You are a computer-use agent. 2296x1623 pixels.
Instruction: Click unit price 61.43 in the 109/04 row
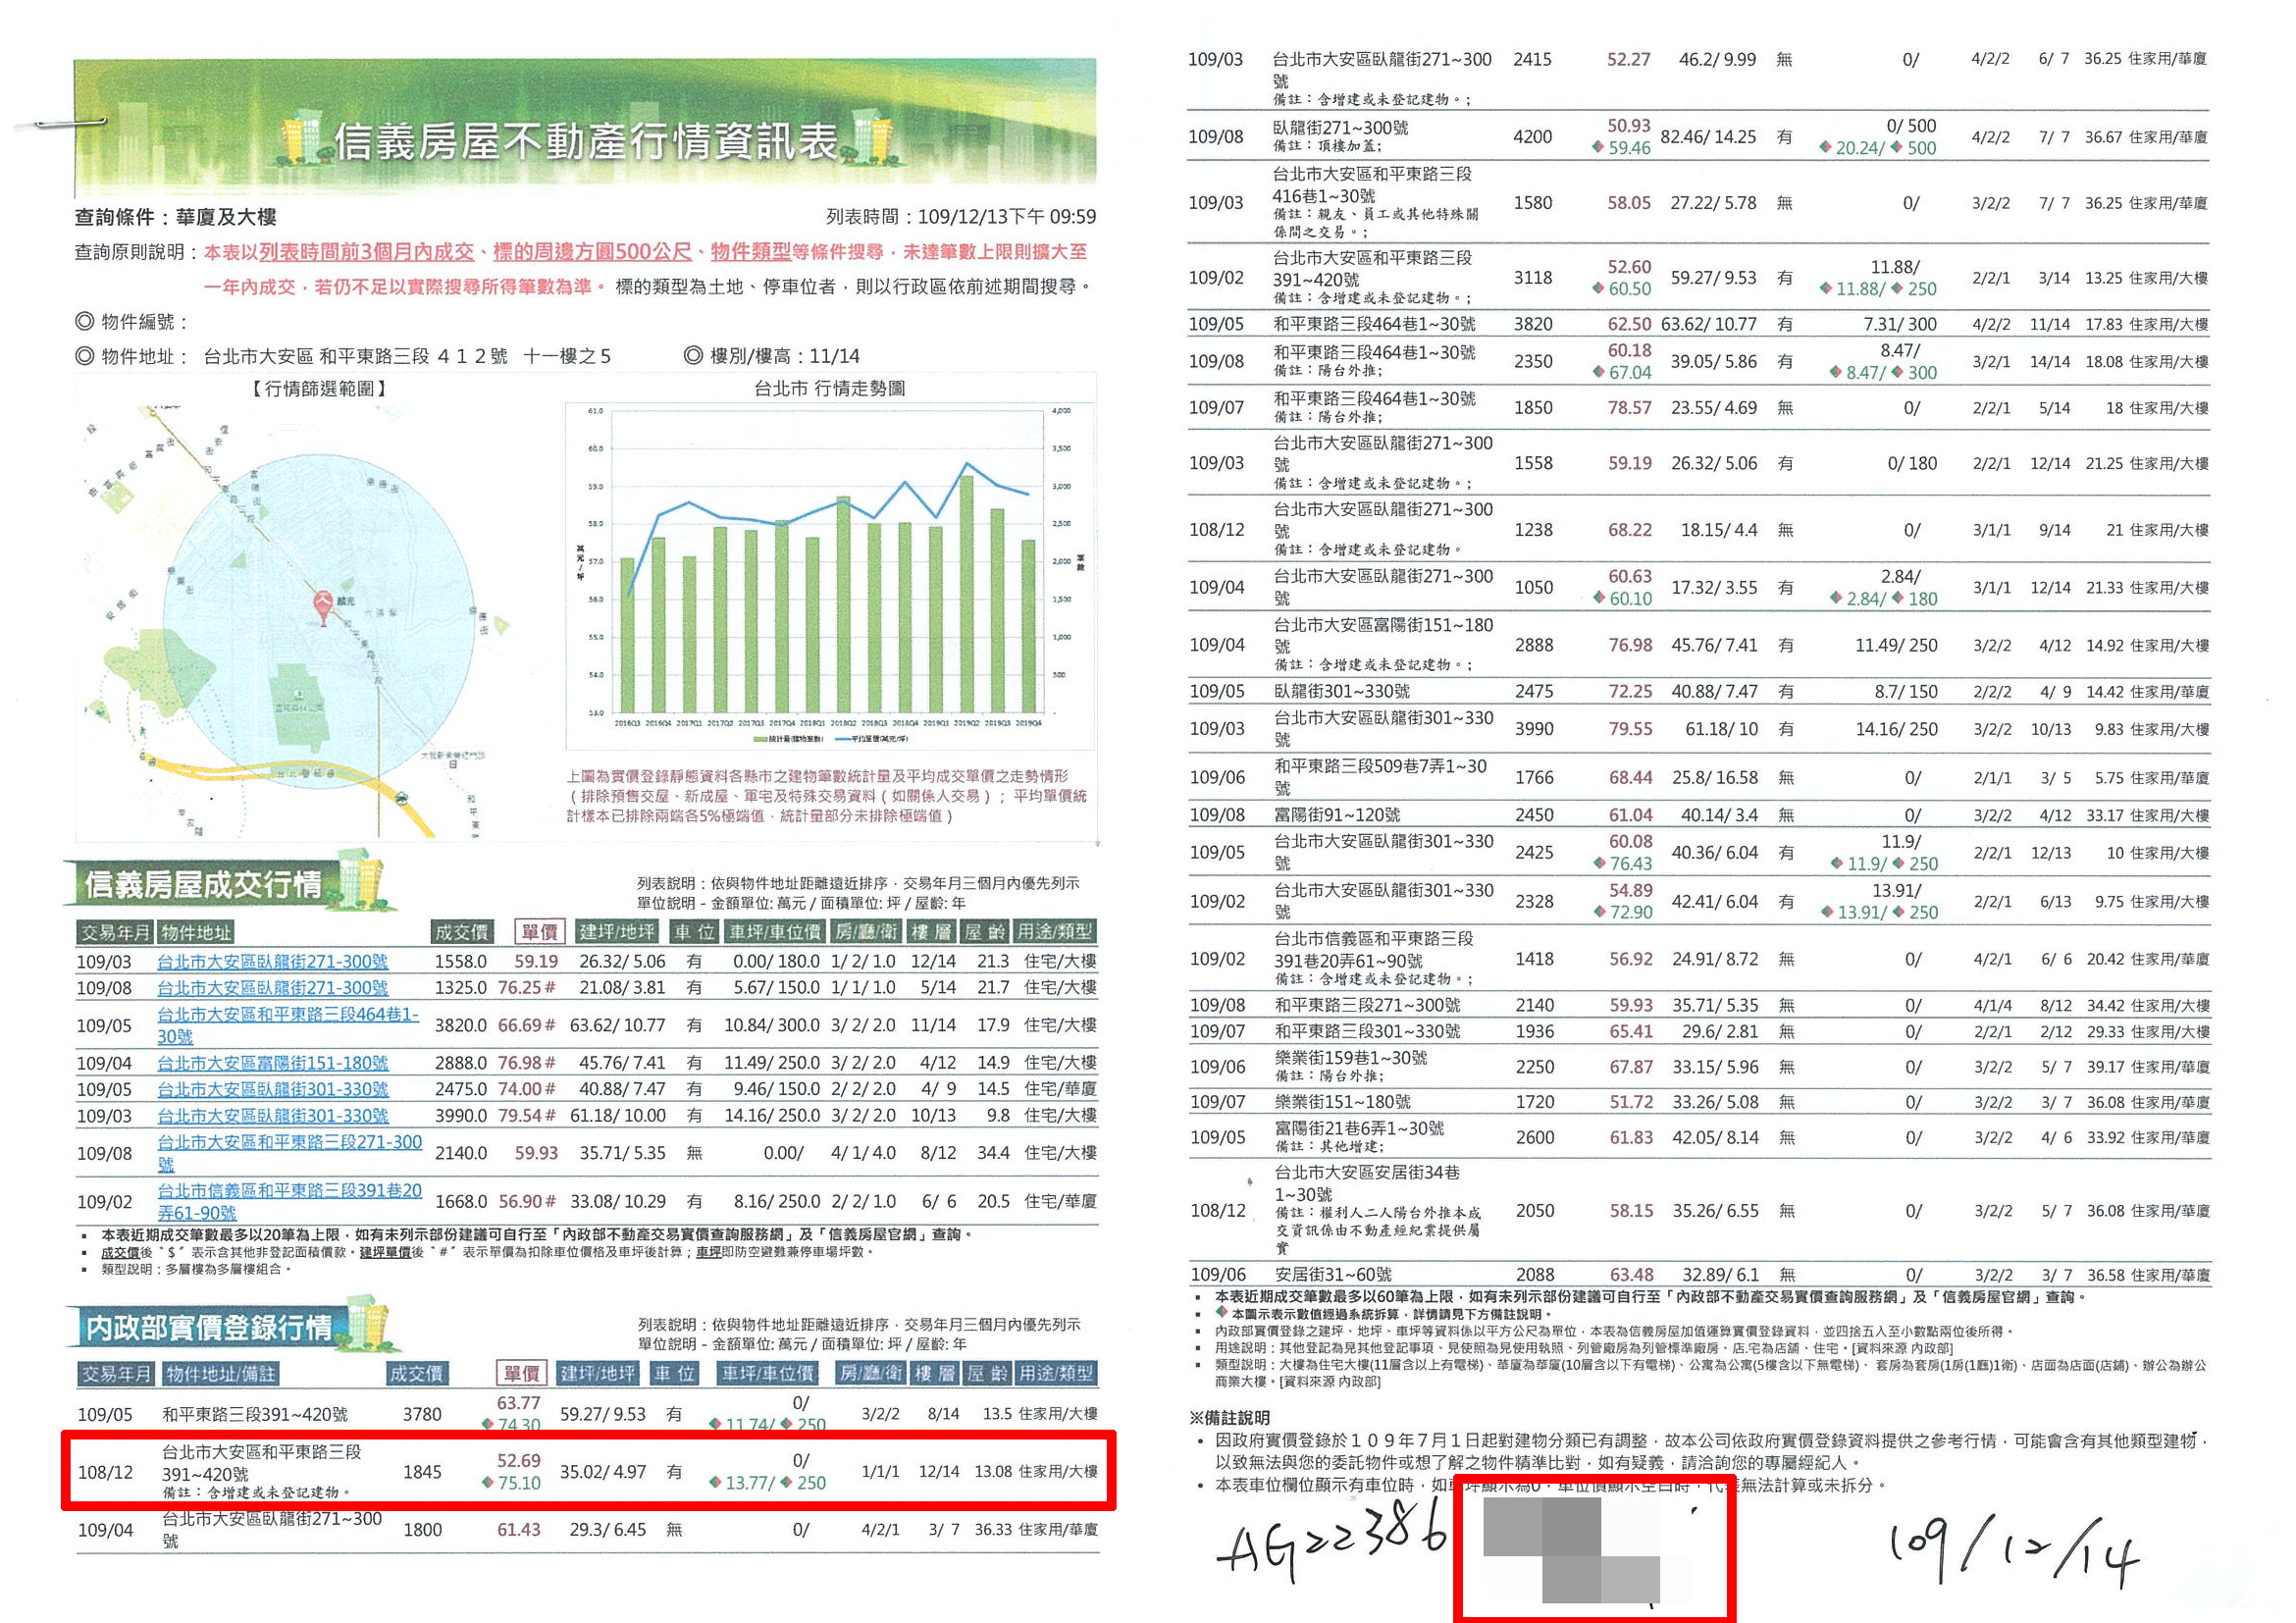(519, 1530)
